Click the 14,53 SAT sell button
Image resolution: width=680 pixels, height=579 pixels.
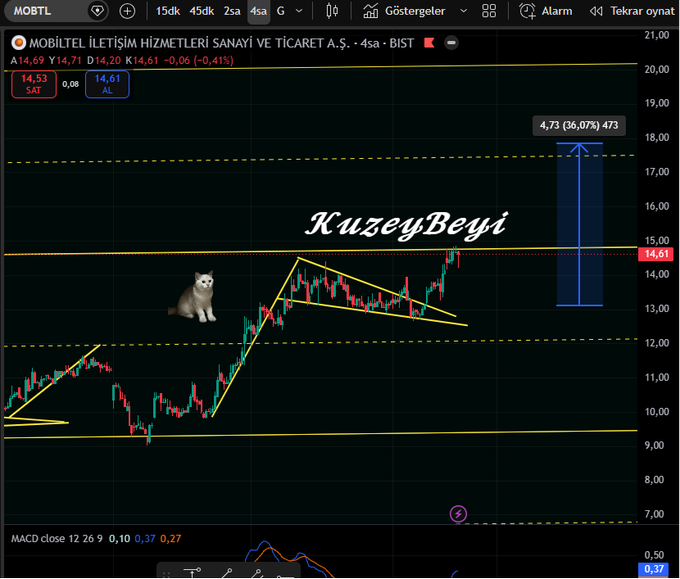tap(34, 84)
